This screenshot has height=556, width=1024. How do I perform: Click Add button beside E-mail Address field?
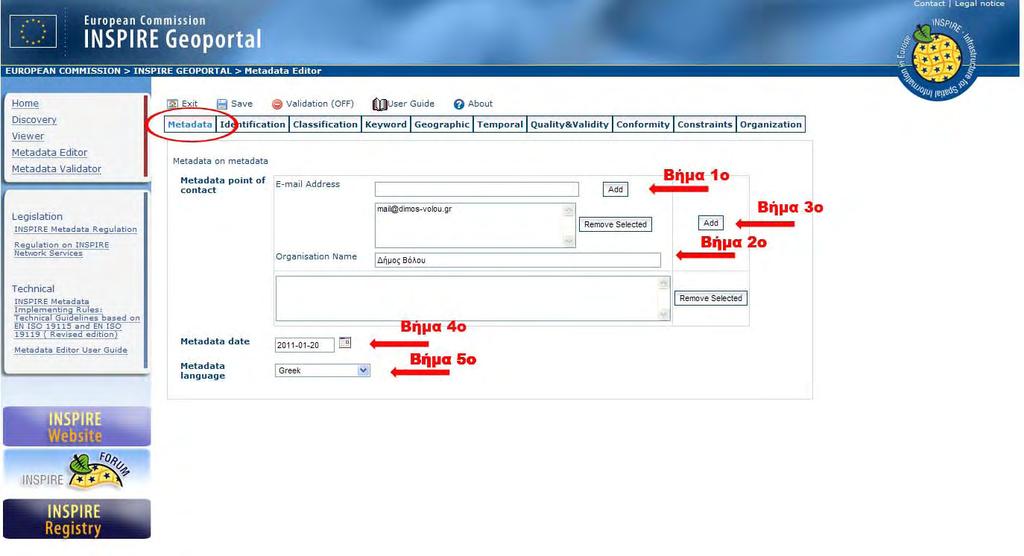coord(615,189)
